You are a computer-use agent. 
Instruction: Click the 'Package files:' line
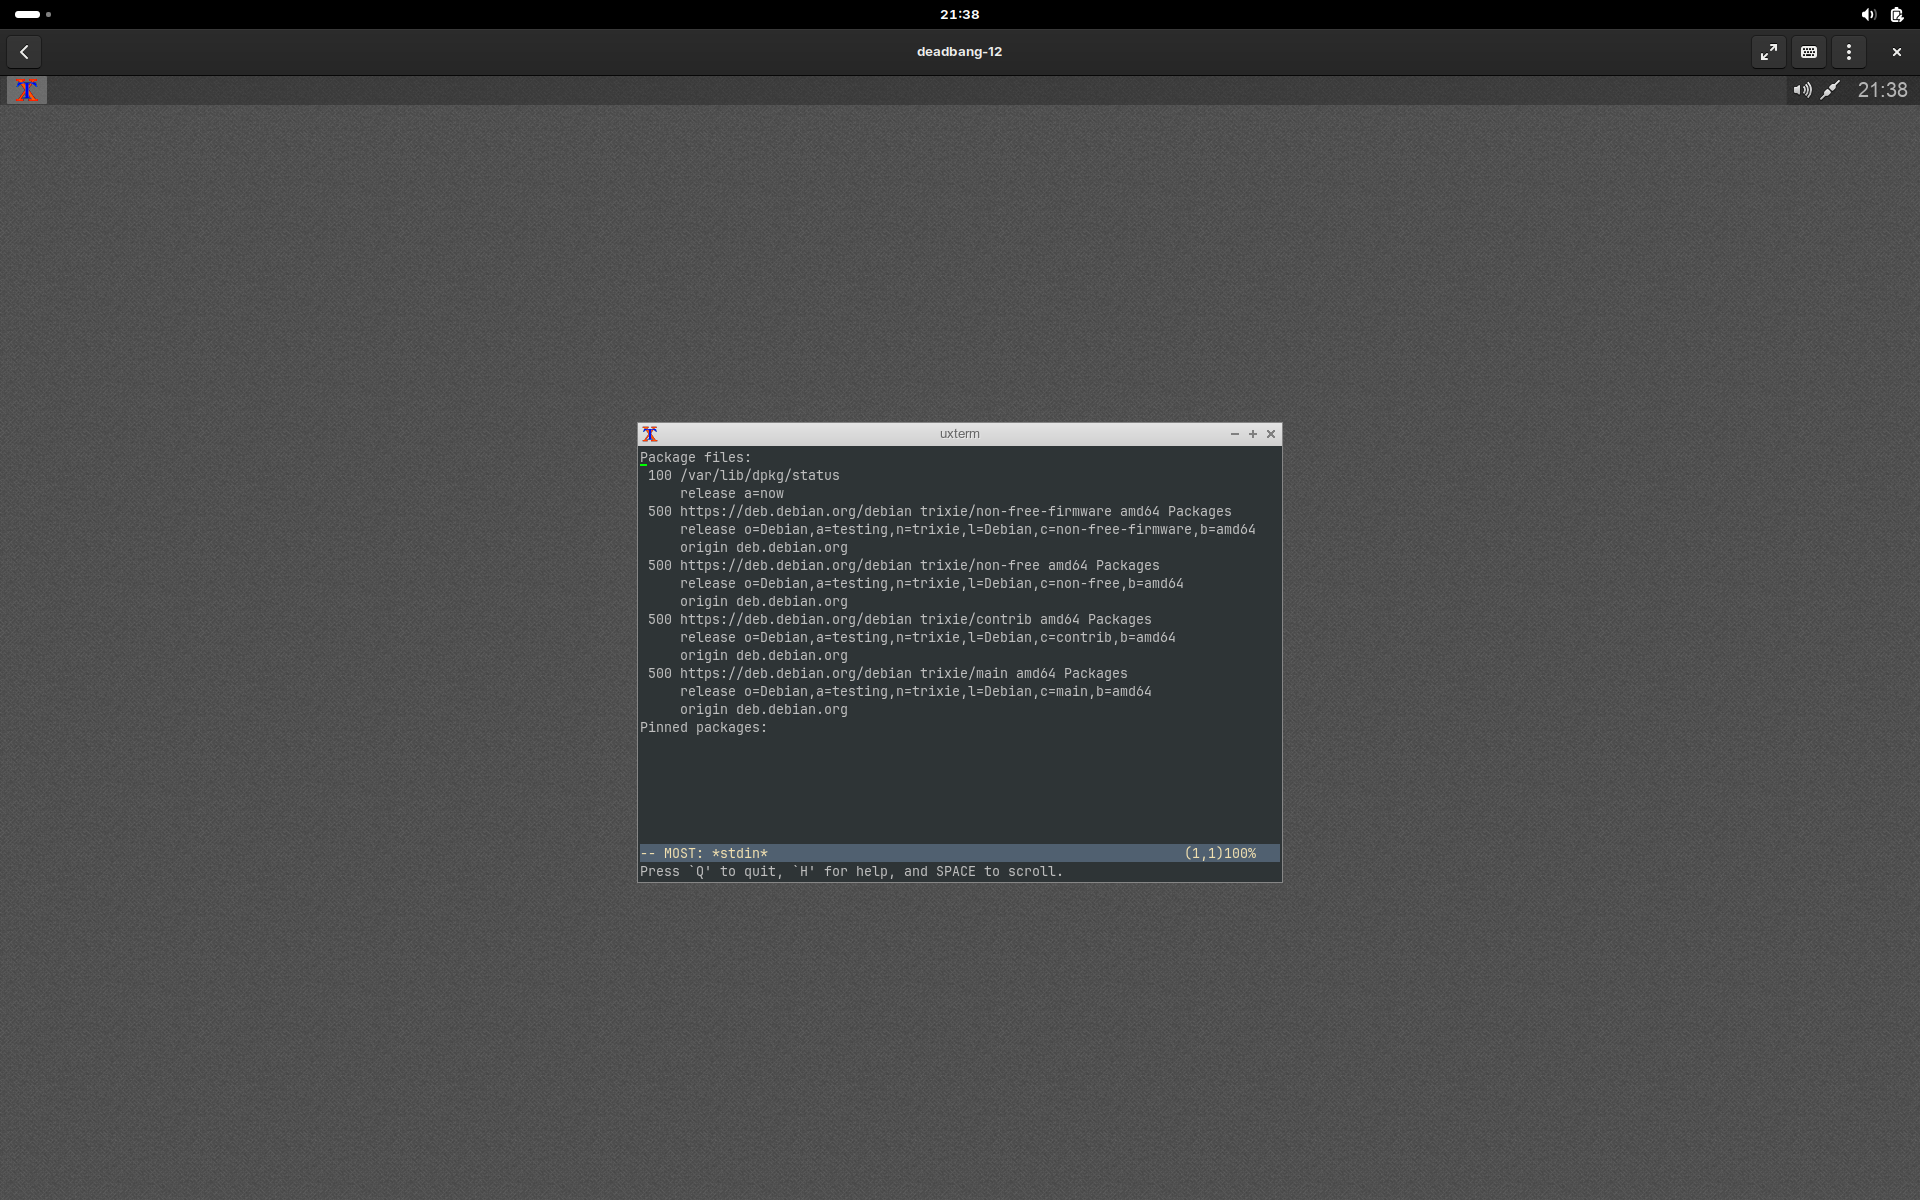696,458
